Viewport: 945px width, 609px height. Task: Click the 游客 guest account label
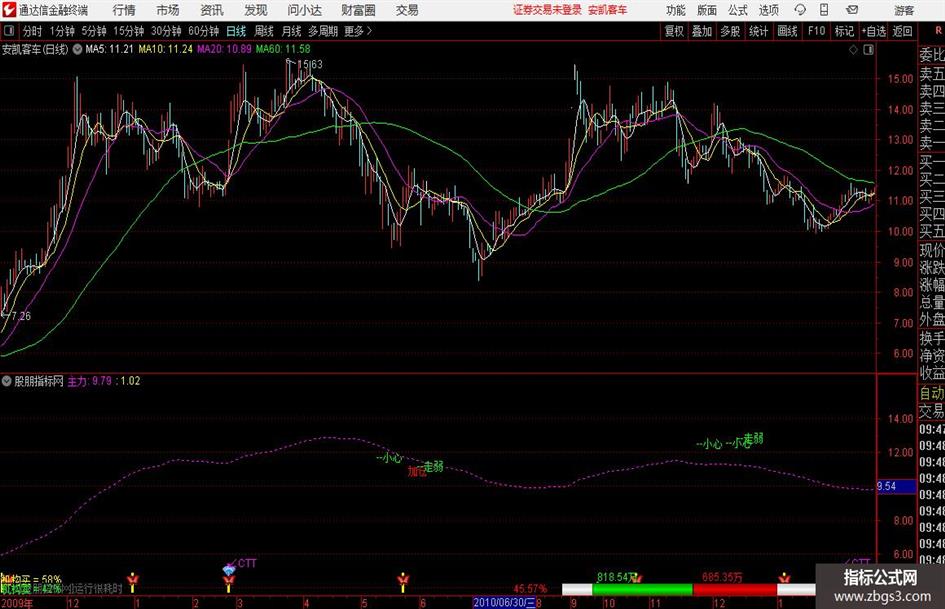coord(904,10)
